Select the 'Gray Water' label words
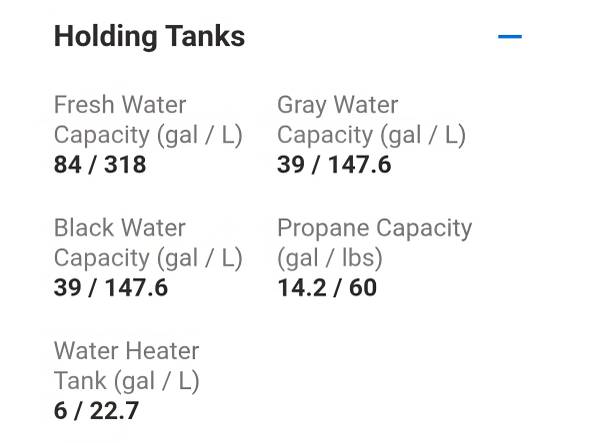 (x=338, y=105)
